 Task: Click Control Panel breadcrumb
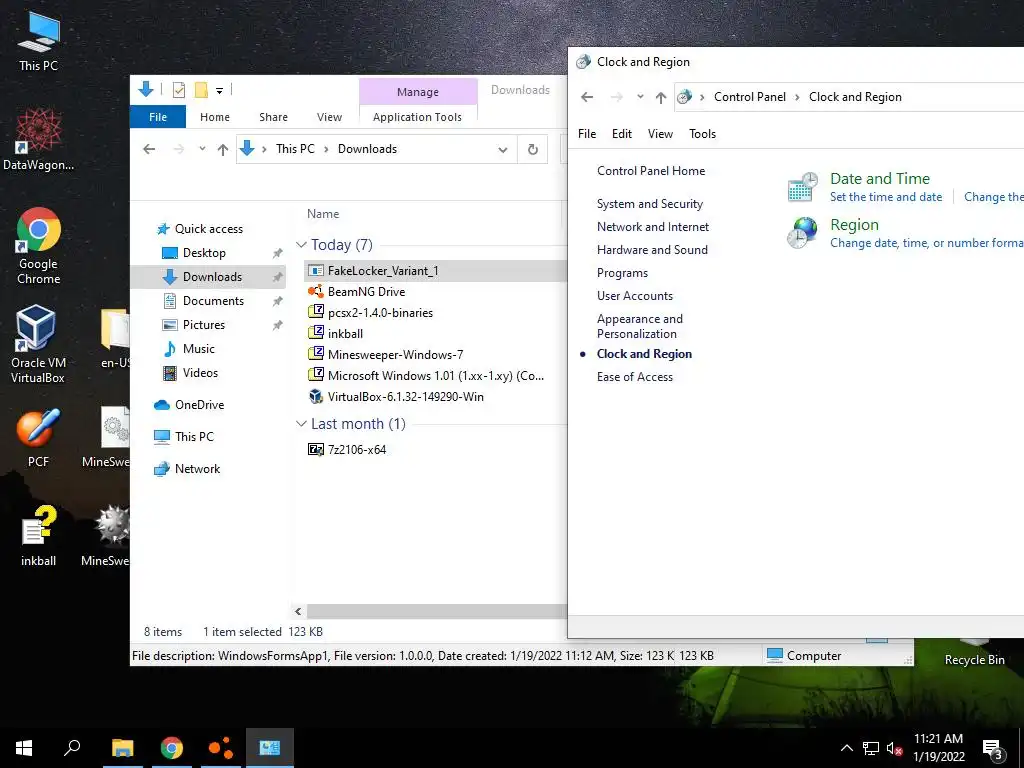pyautogui.click(x=750, y=97)
